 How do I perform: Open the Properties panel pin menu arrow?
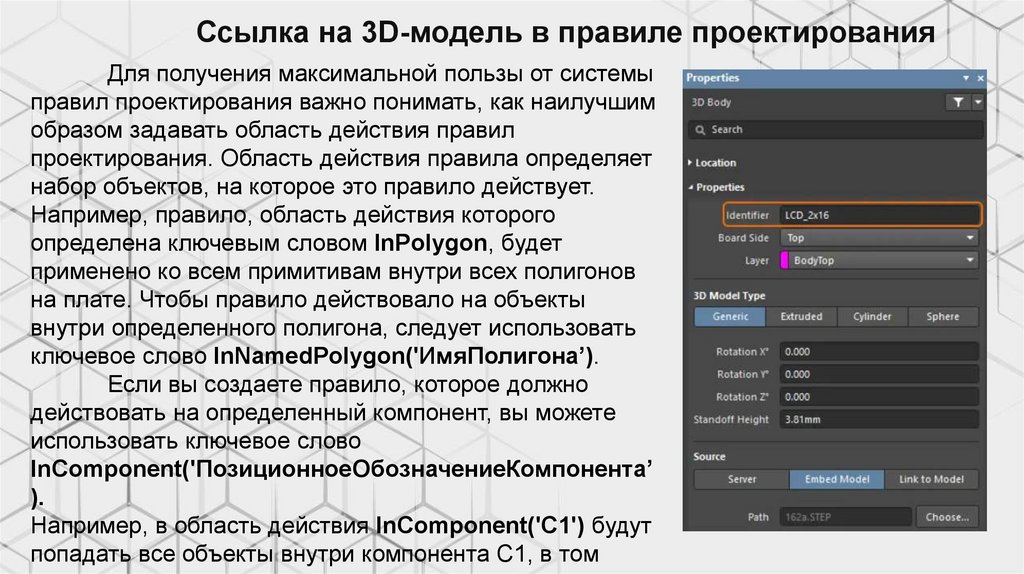point(966,77)
